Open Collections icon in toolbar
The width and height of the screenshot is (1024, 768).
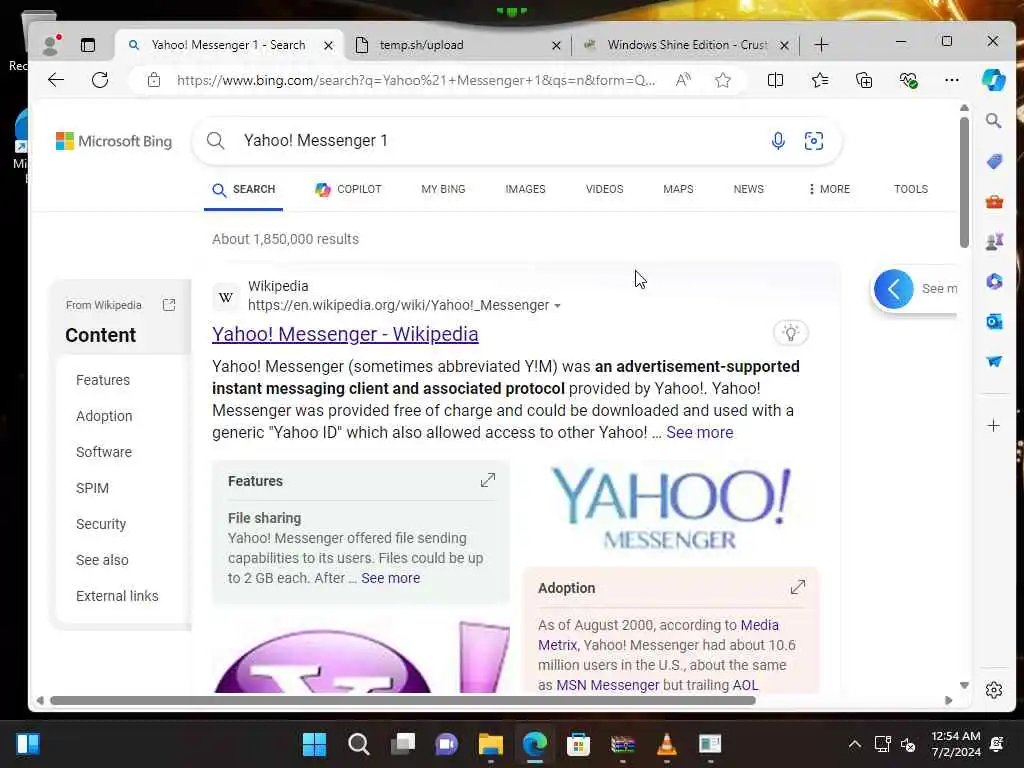(864, 80)
